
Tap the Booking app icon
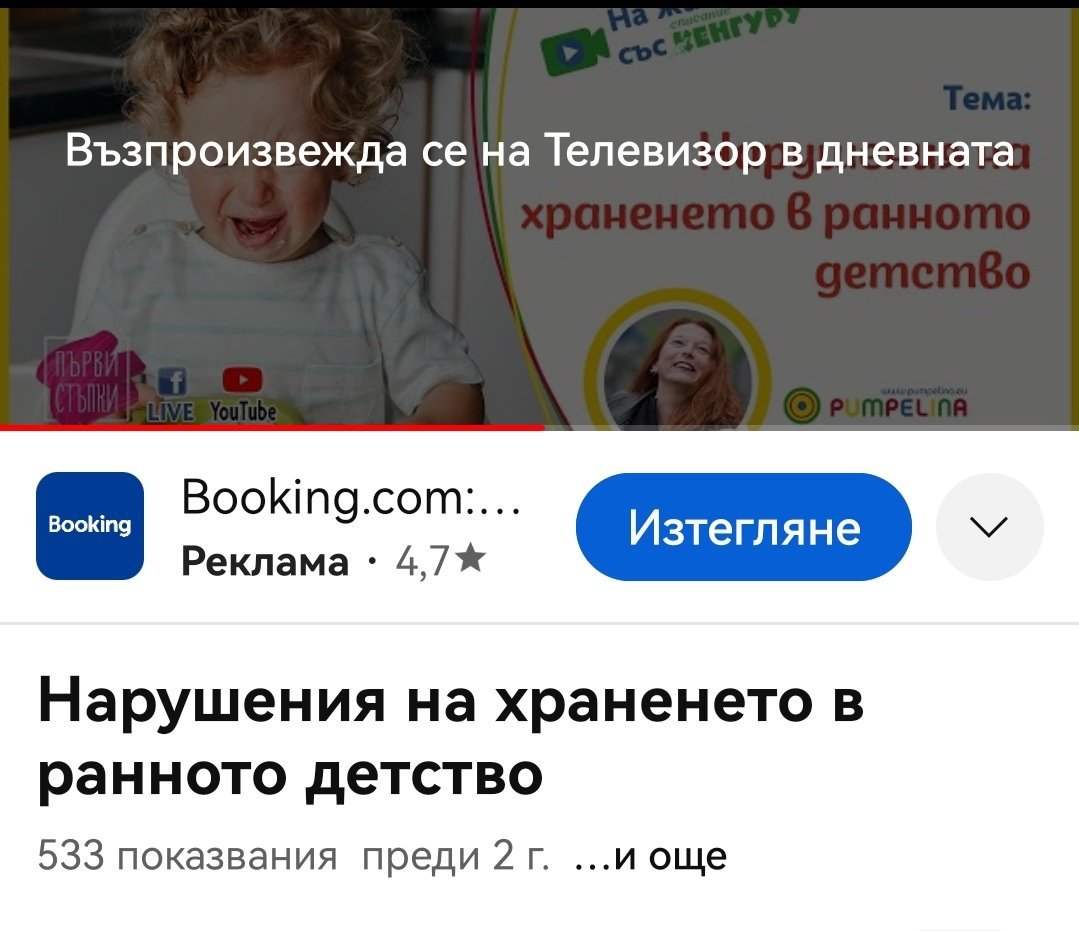tap(89, 526)
